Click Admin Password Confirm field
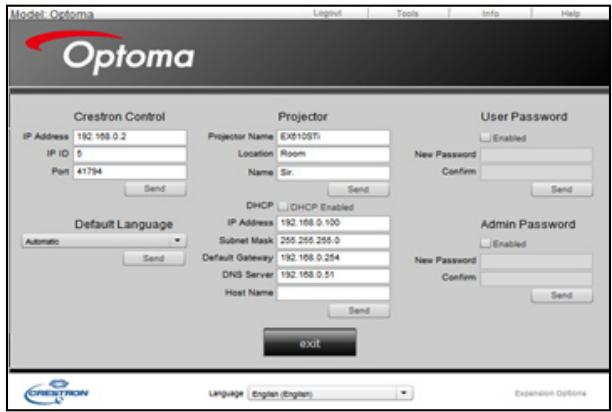Screen dimensions: 612x412 pyautogui.click(x=536, y=278)
